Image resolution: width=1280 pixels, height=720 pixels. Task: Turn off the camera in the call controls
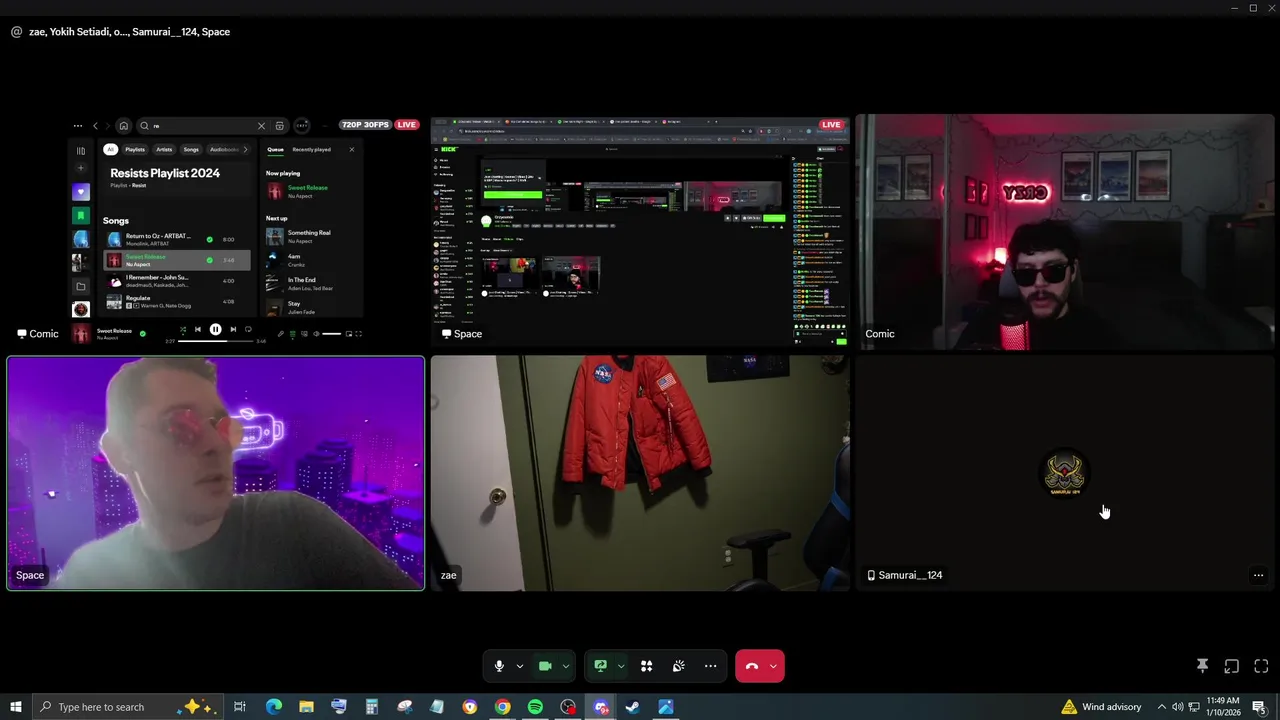point(545,666)
